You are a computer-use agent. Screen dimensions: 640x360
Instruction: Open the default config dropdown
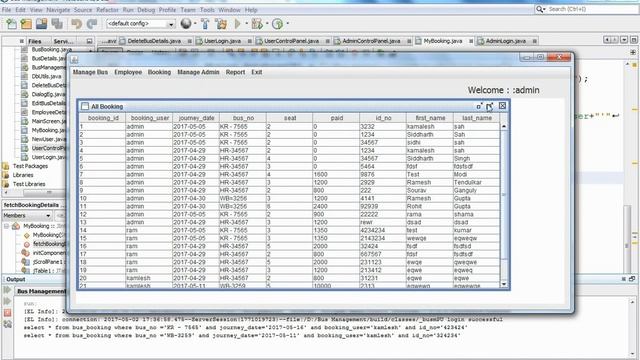[x=171, y=24]
